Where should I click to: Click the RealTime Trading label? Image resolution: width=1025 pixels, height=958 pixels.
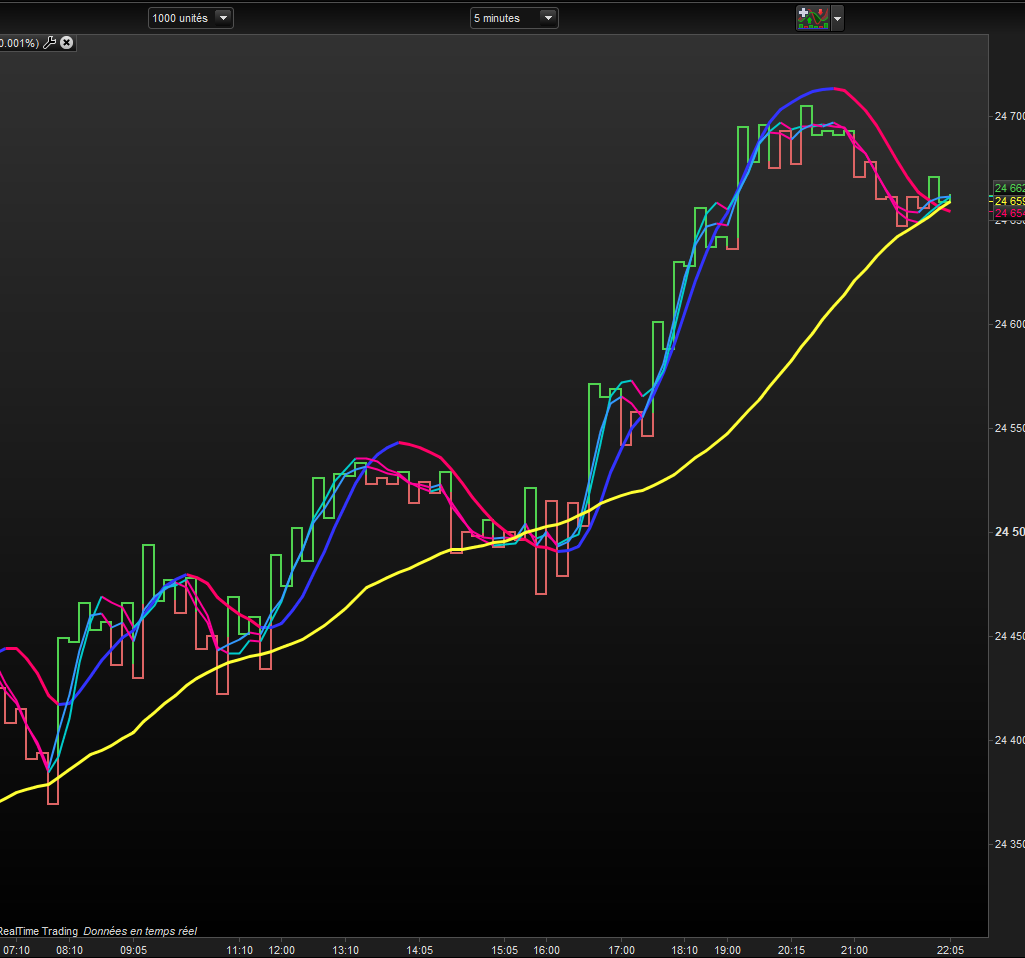(39, 931)
